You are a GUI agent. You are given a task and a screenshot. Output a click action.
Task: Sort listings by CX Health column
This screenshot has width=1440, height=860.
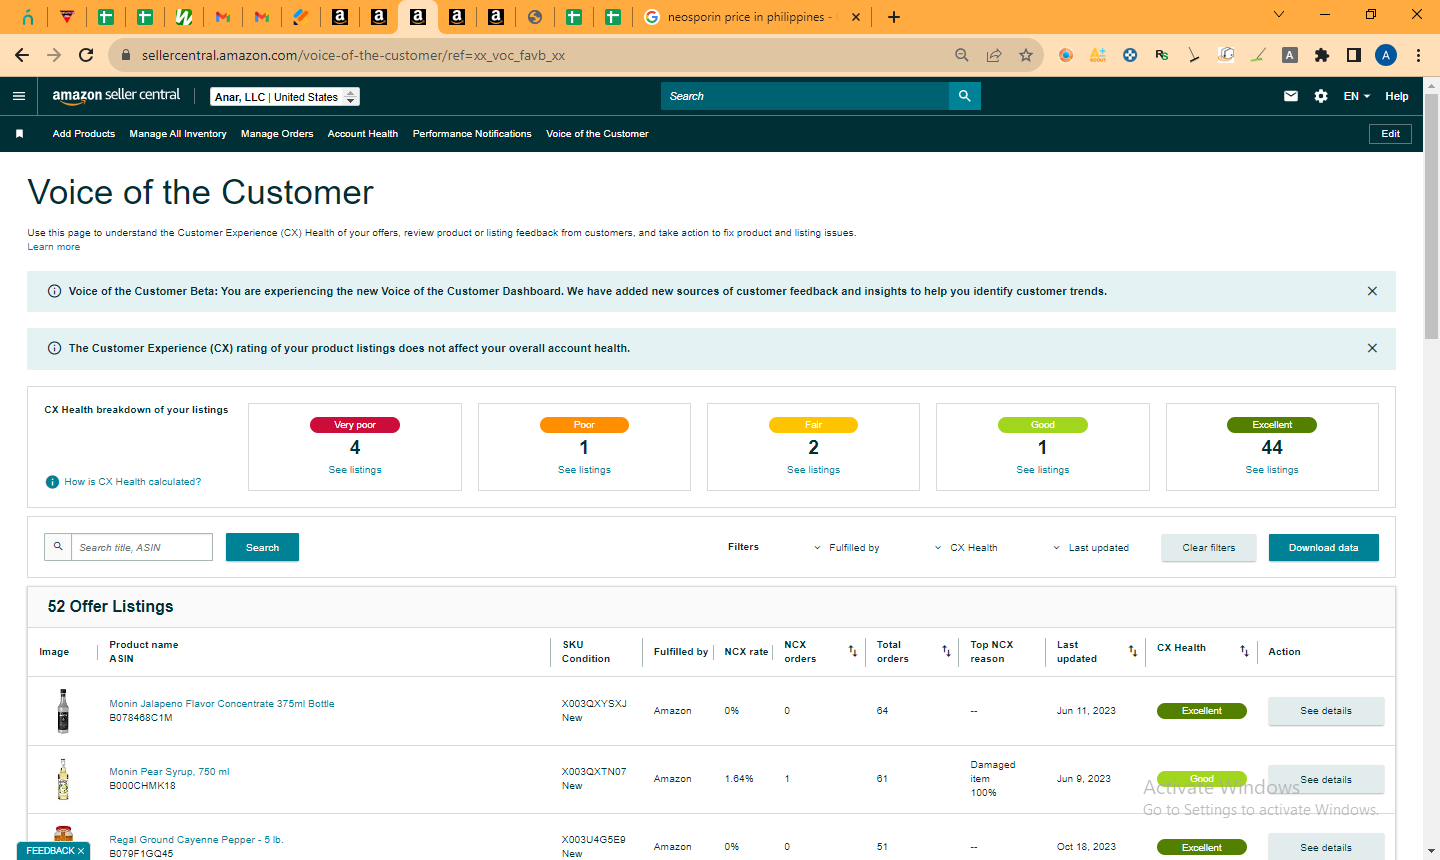pyautogui.click(x=1245, y=651)
